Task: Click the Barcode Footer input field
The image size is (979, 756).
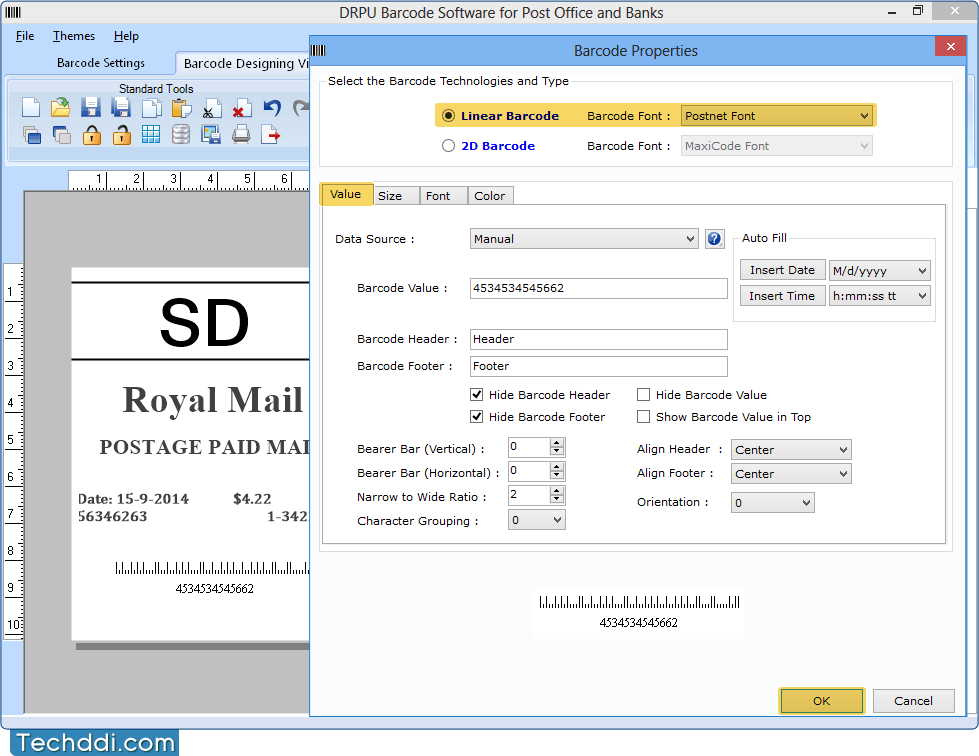Action: [x=598, y=366]
